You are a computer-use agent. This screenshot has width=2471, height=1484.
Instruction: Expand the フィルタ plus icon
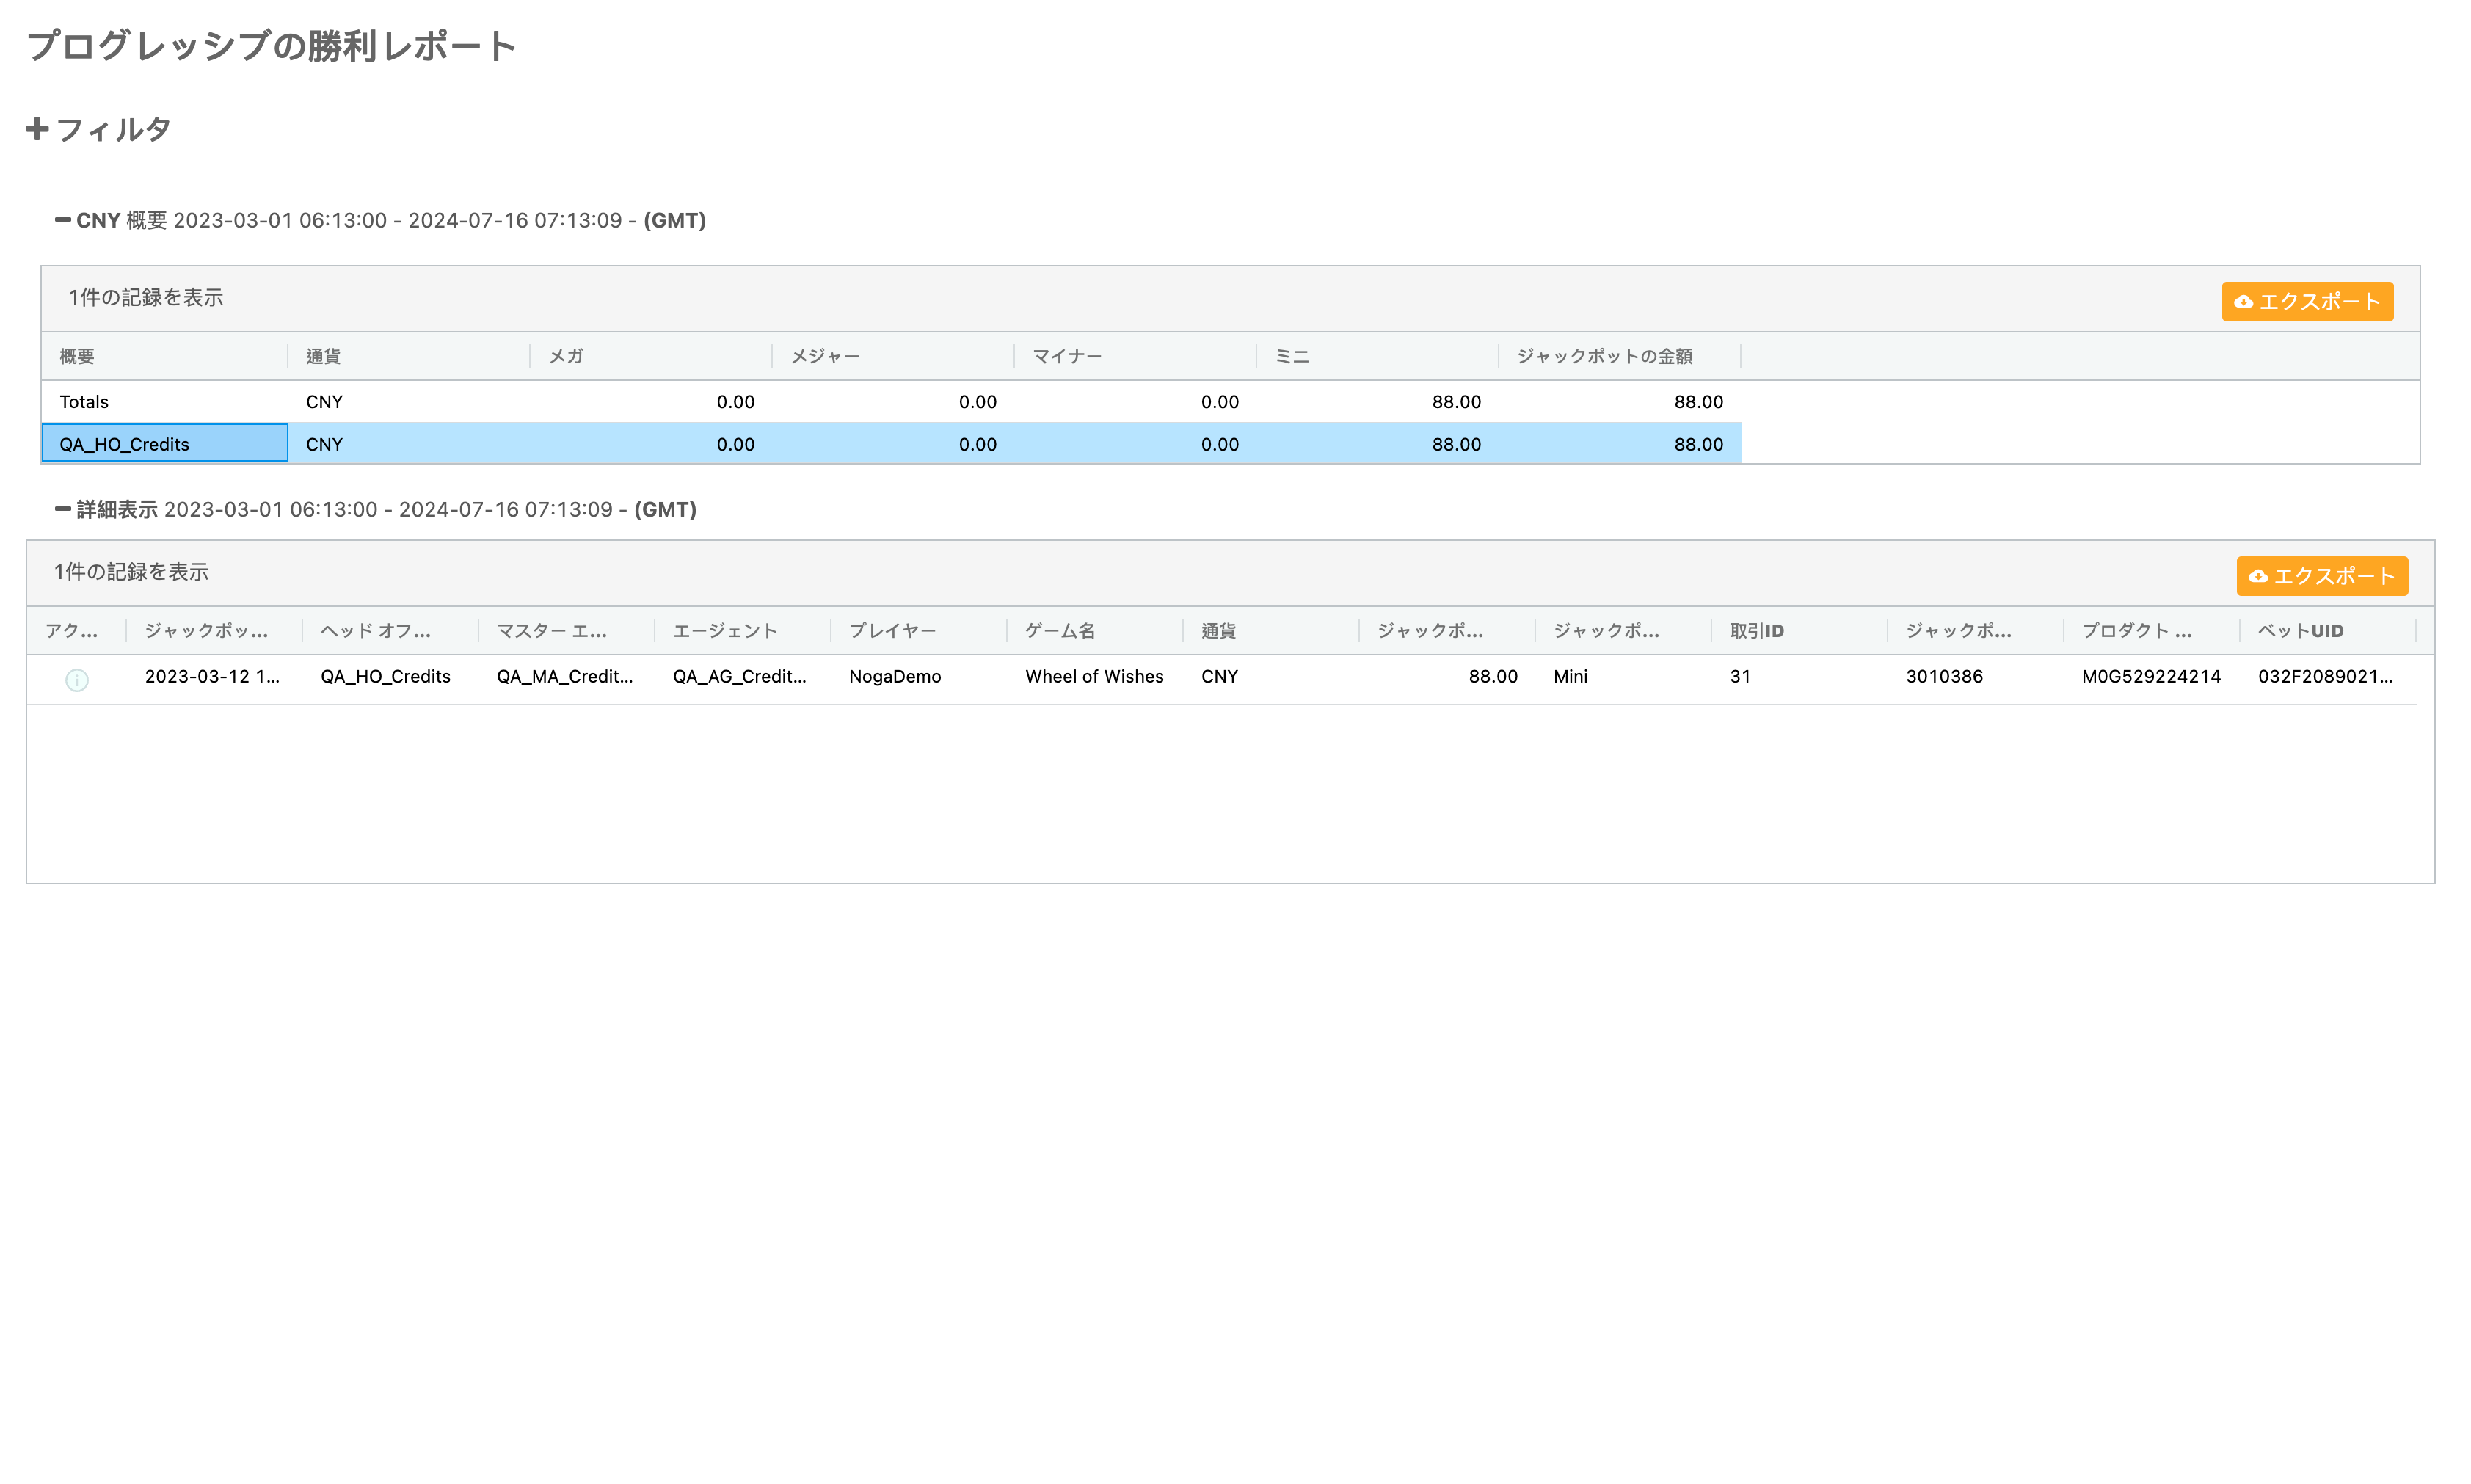click(x=37, y=129)
